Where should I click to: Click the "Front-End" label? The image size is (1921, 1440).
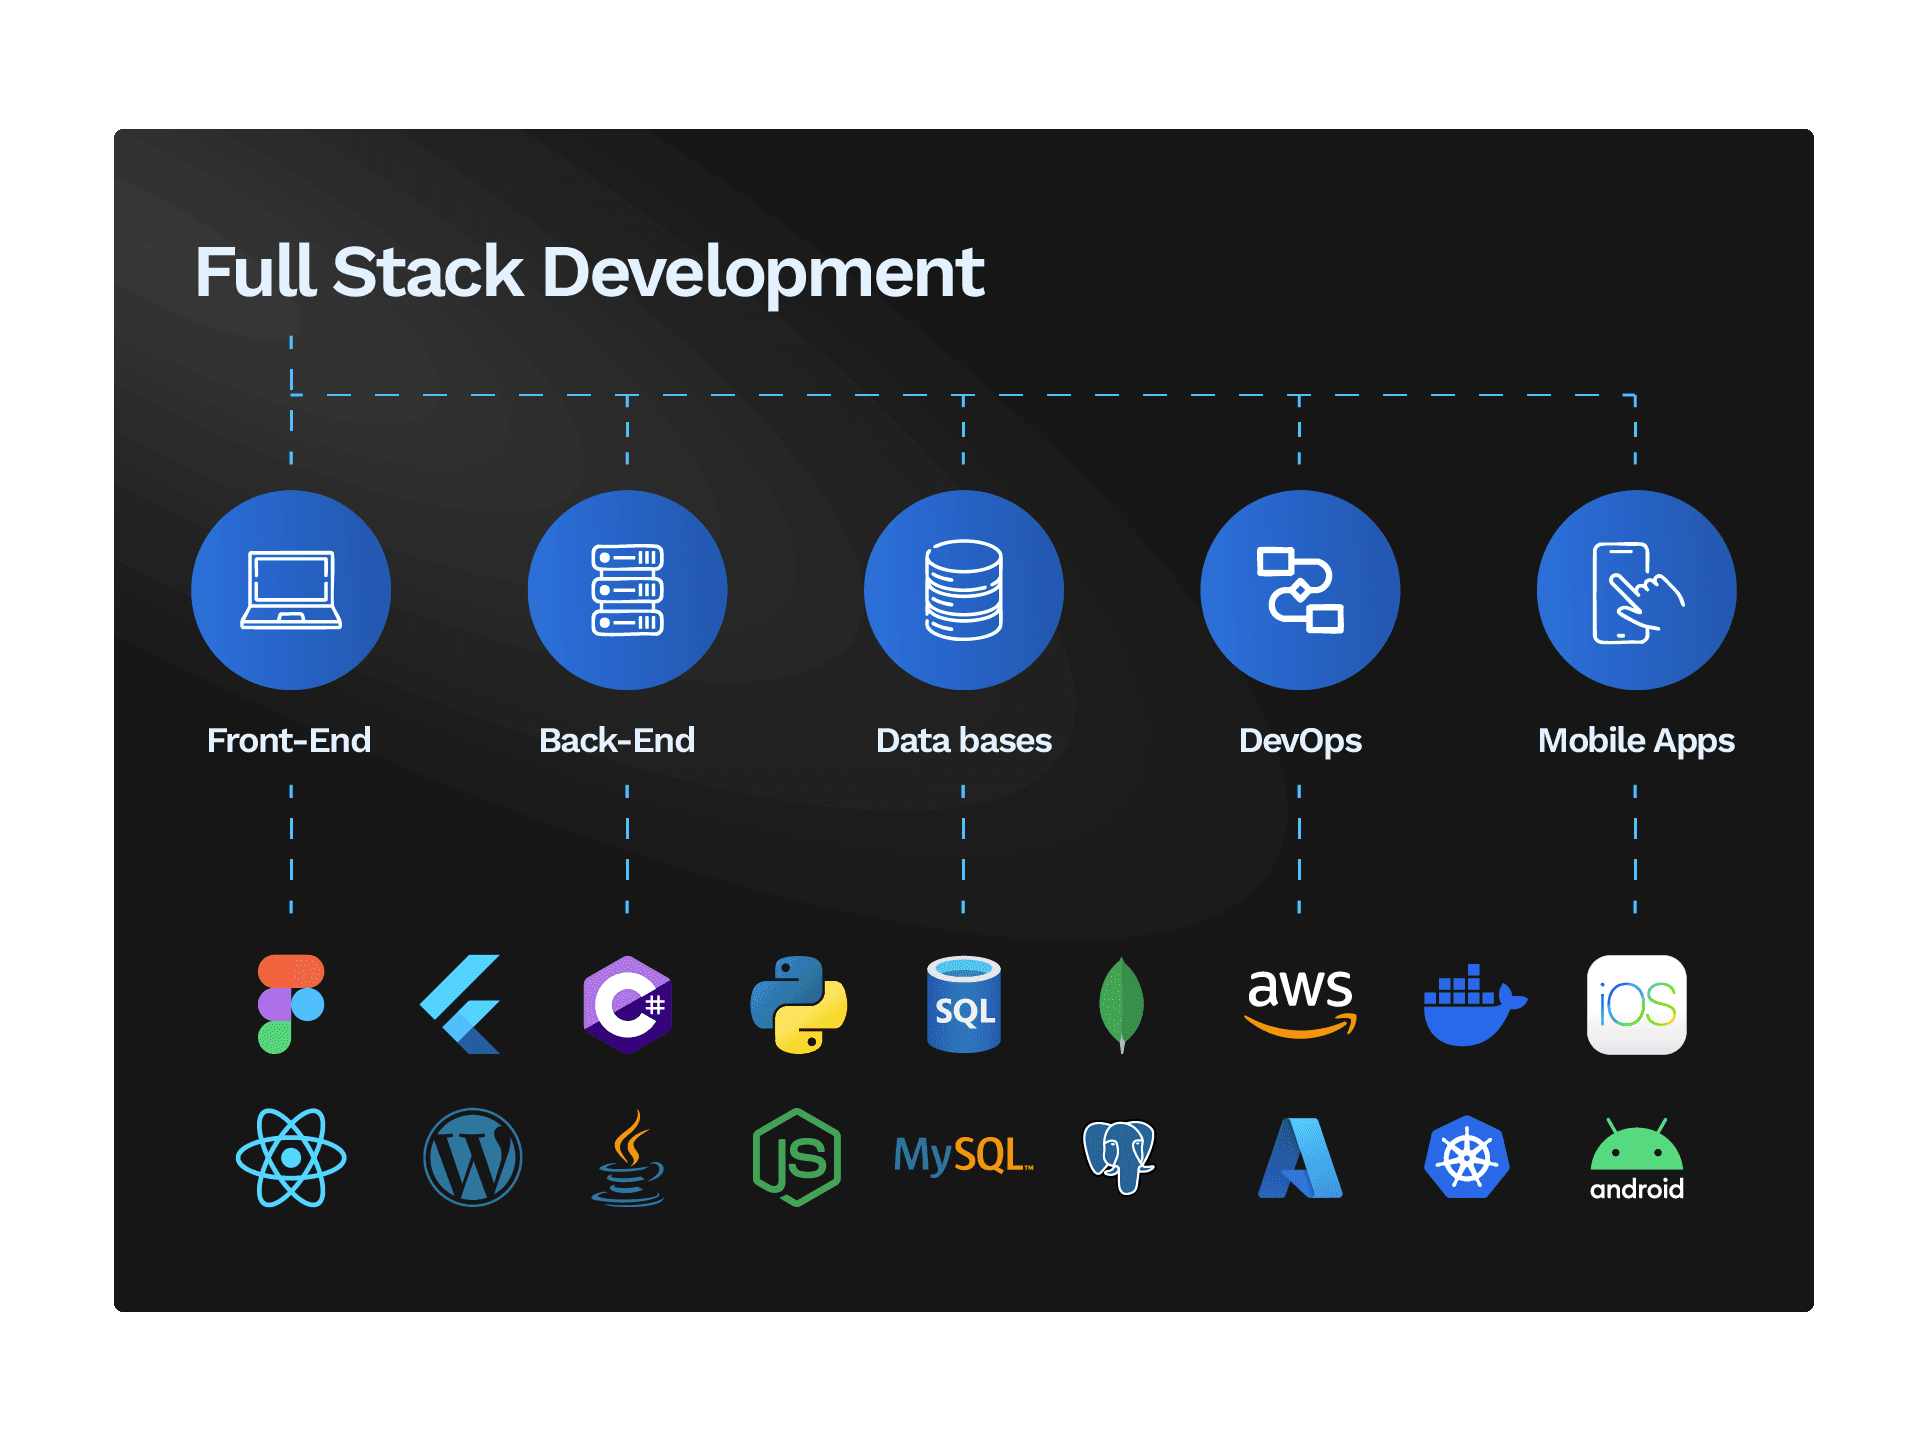(289, 740)
